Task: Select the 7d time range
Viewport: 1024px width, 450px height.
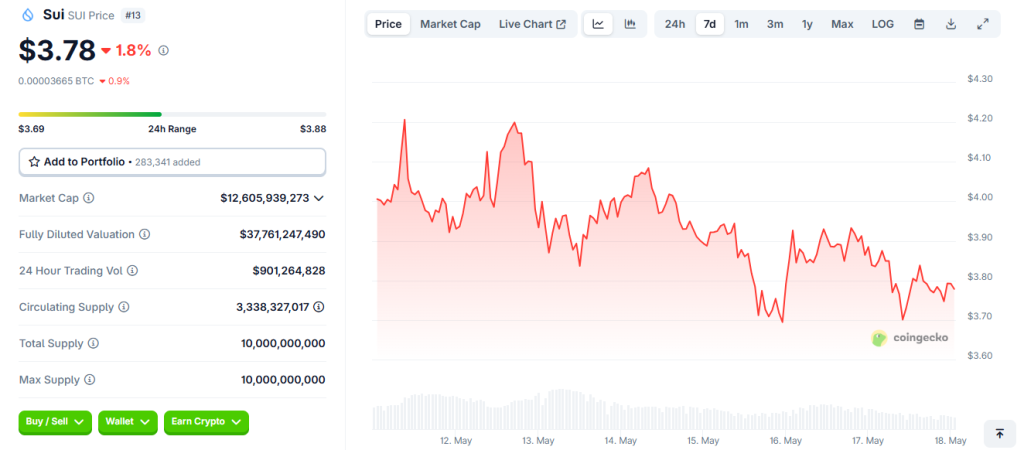Action: coord(710,24)
